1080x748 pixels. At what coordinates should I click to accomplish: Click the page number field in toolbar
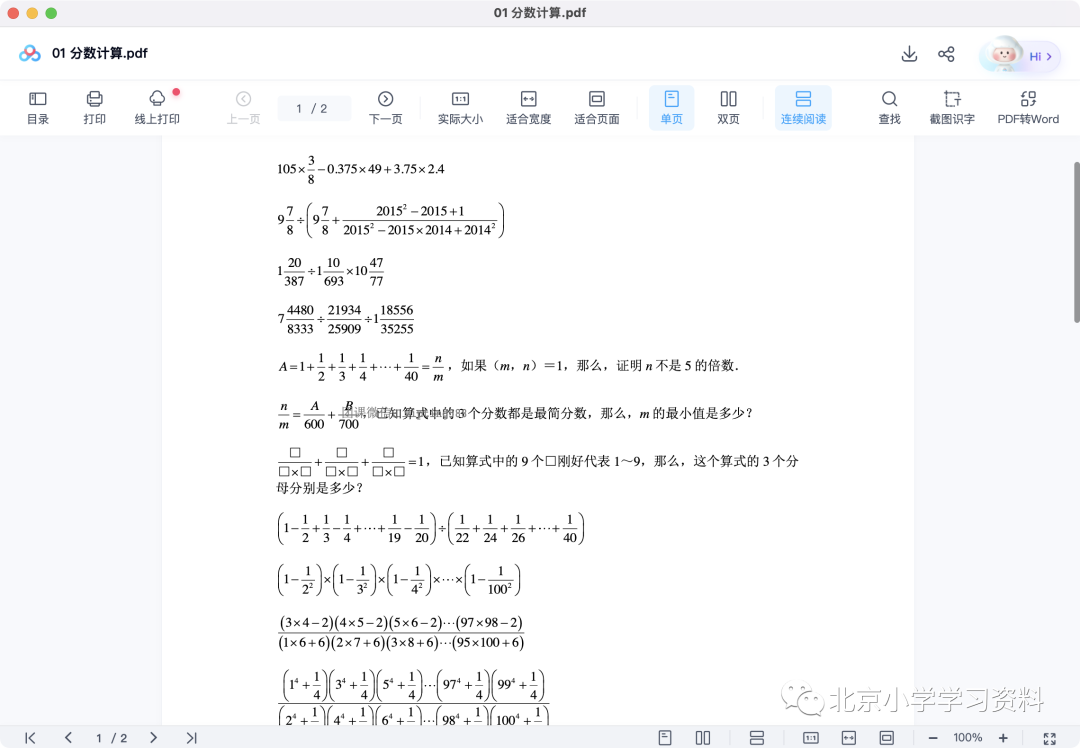click(x=313, y=108)
